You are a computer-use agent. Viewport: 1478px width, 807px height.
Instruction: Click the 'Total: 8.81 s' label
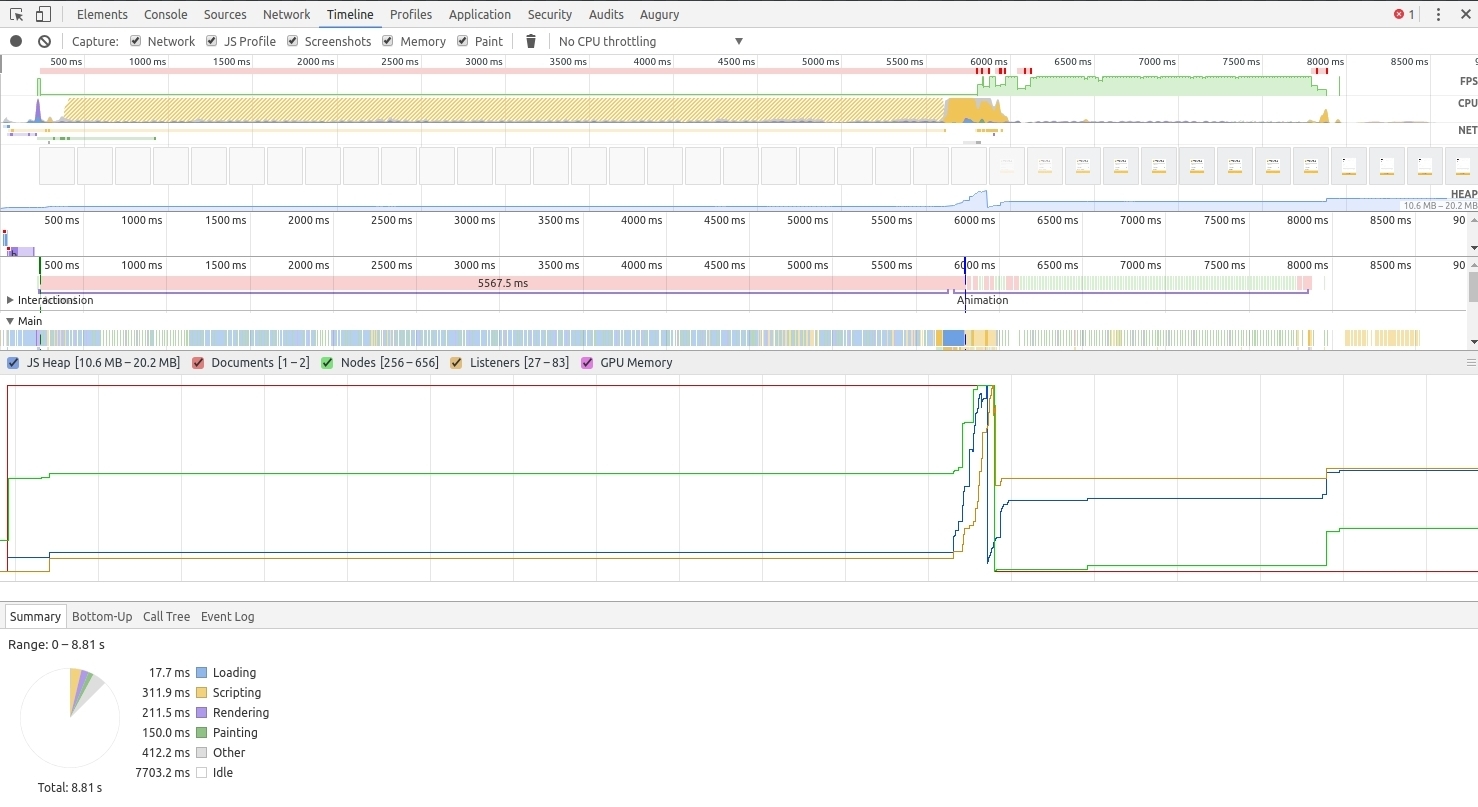pyautogui.click(x=70, y=788)
